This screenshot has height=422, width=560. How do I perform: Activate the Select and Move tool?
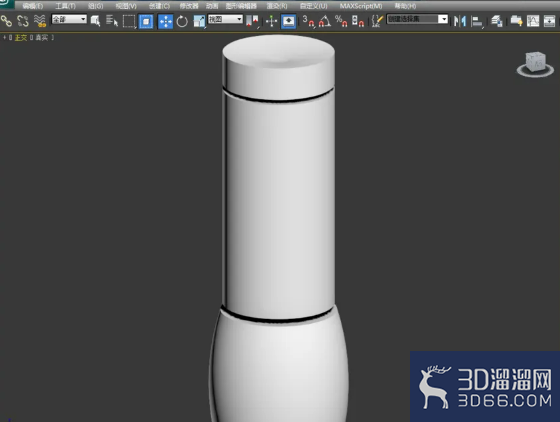point(165,21)
